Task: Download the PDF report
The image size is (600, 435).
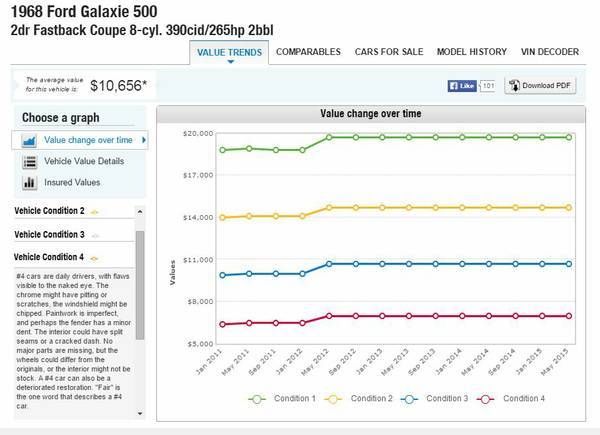Action: click(540, 86)
